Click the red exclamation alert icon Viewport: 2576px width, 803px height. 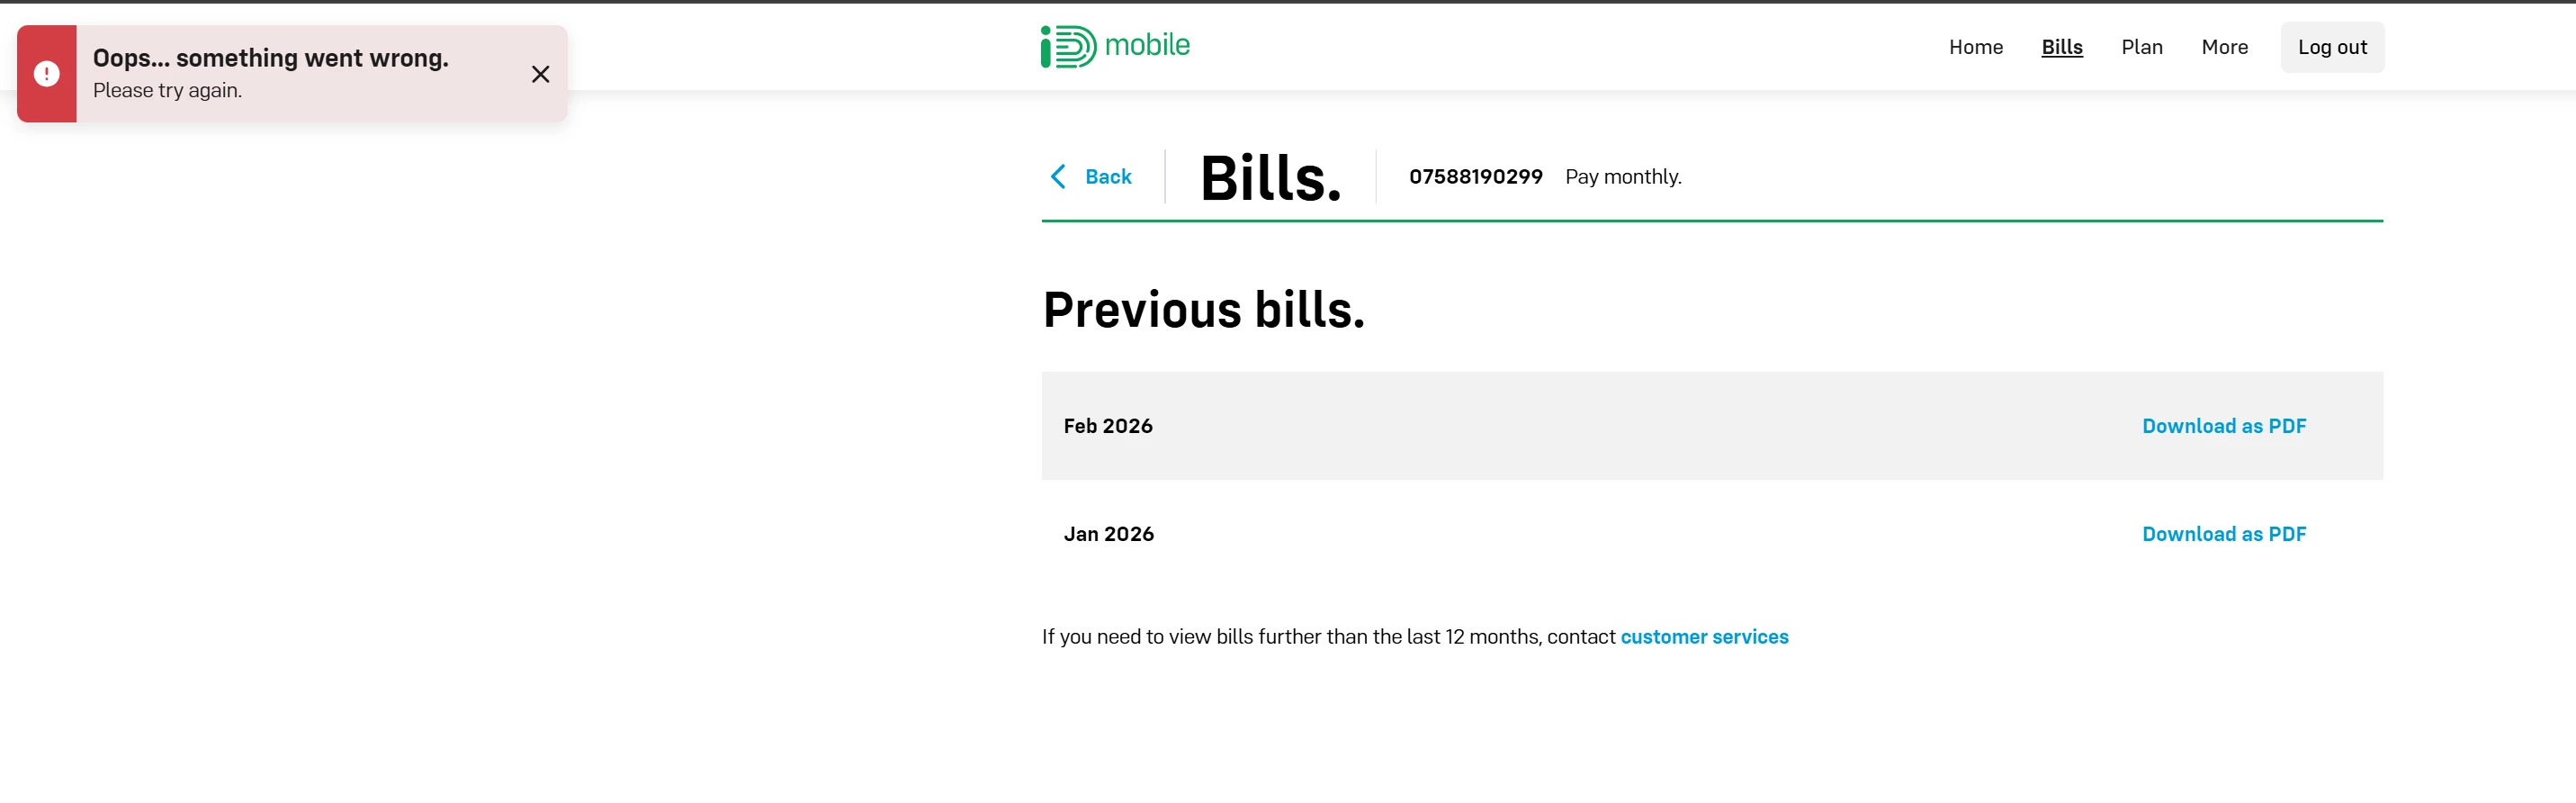pyautogui.click(x=46, y=74)
